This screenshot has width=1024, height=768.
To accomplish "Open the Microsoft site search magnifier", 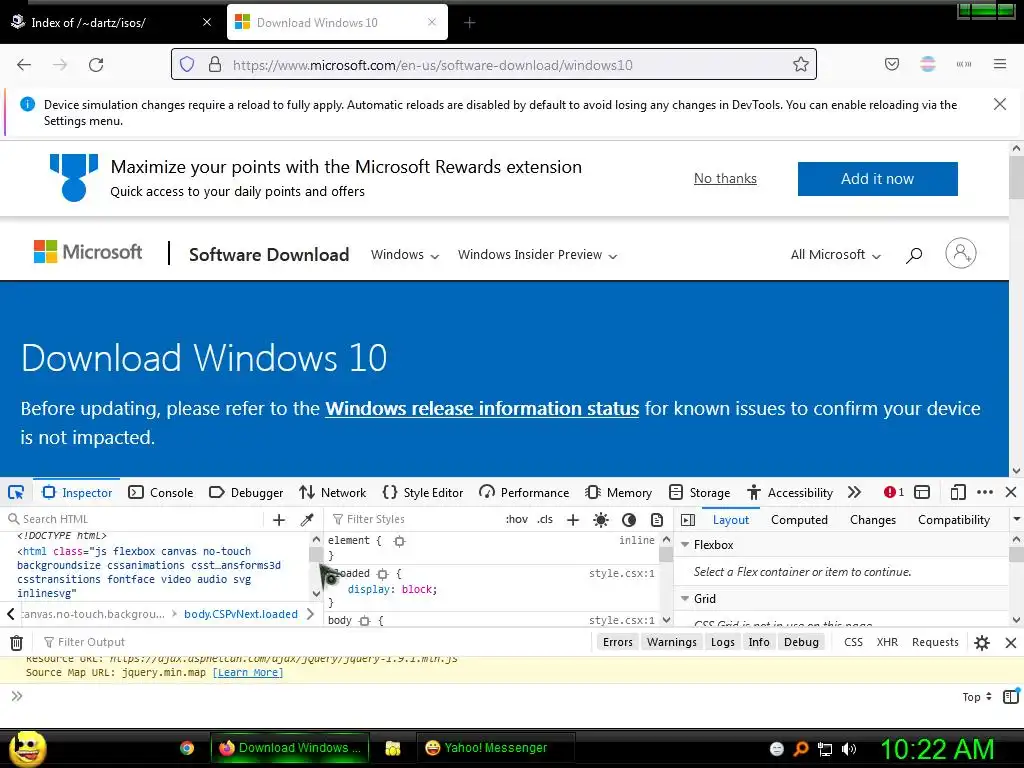I will pos(914,255).
